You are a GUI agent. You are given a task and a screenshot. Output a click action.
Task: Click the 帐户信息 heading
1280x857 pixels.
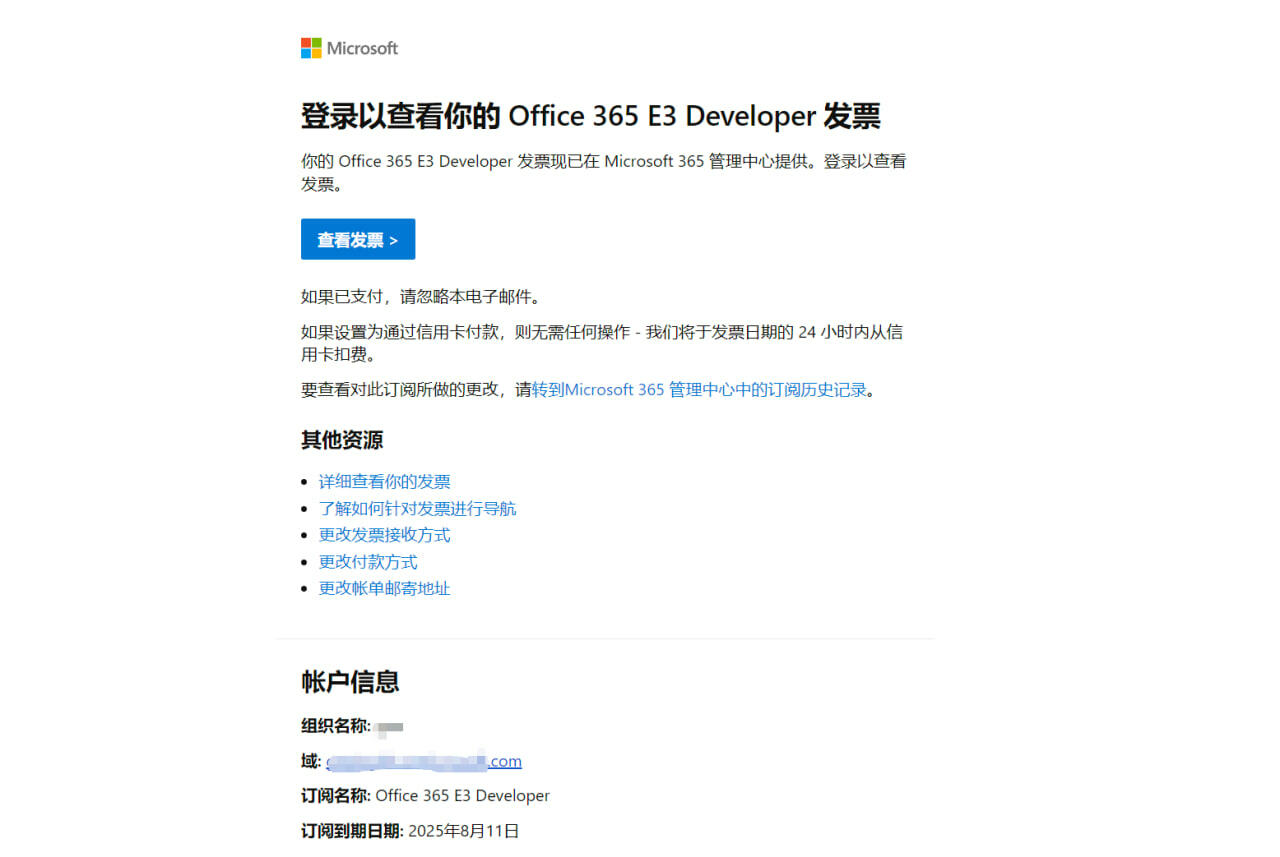point(350,682)
